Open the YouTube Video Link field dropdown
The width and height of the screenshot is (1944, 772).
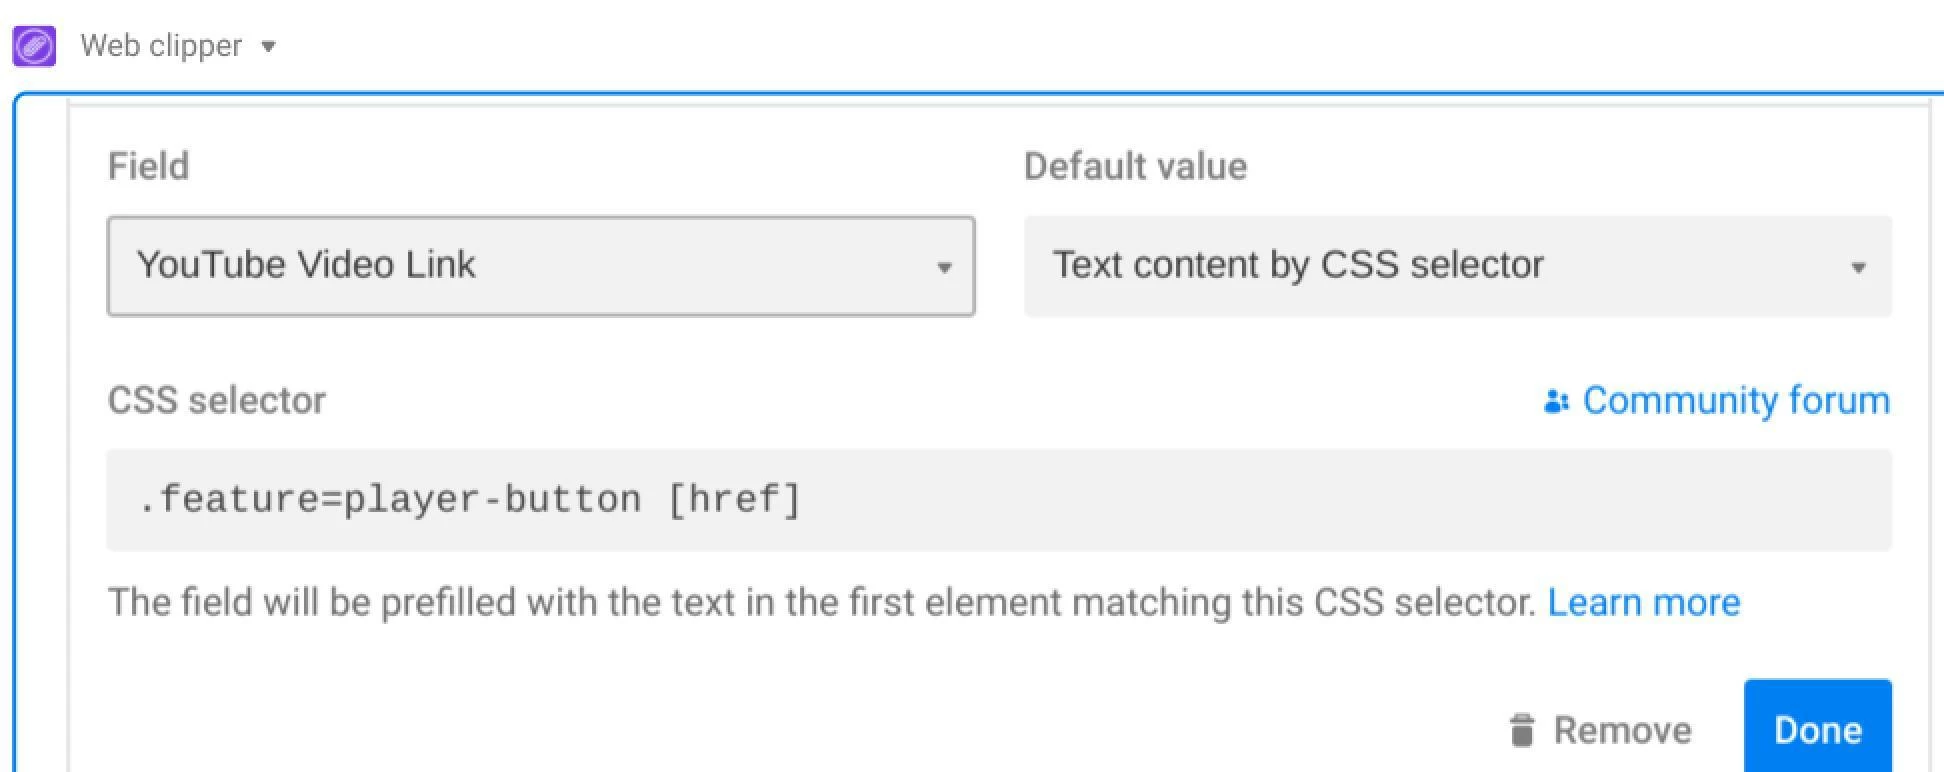point(541,266)
